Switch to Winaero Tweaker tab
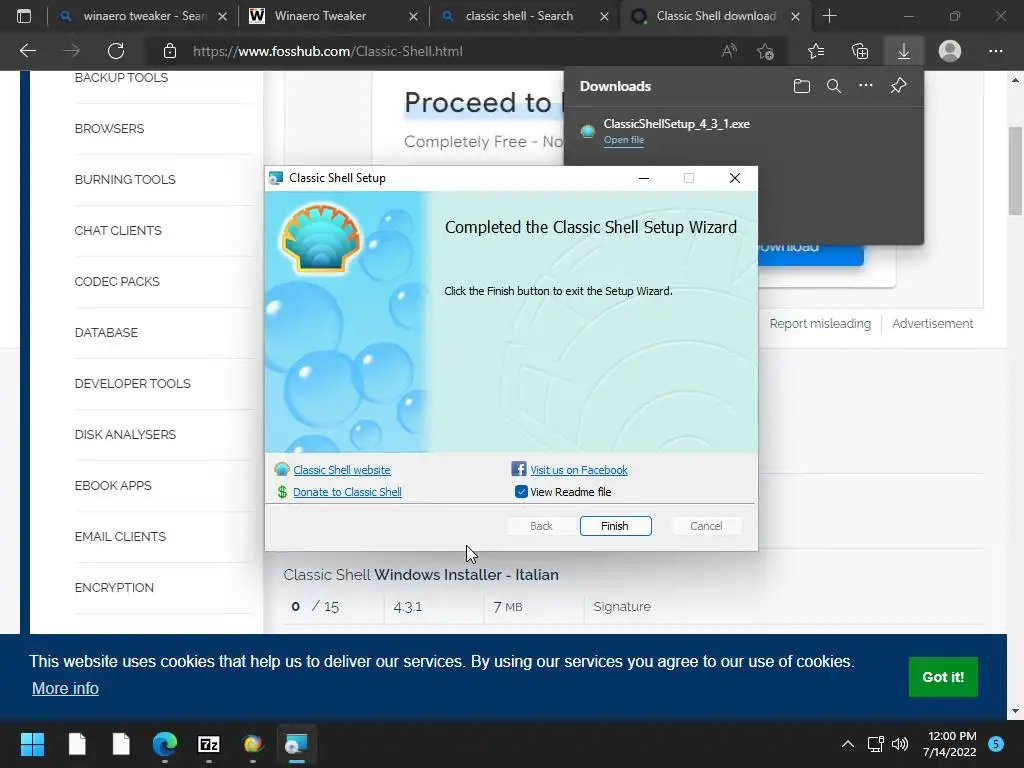The image size is (1024, 768). [x=319, y=16]
